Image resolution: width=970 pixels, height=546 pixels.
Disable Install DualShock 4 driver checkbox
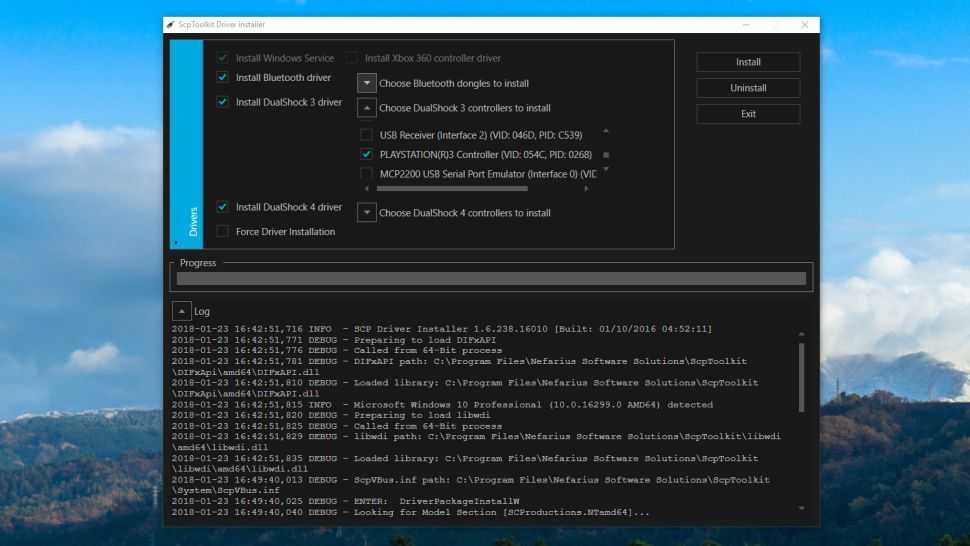point(222,207)
